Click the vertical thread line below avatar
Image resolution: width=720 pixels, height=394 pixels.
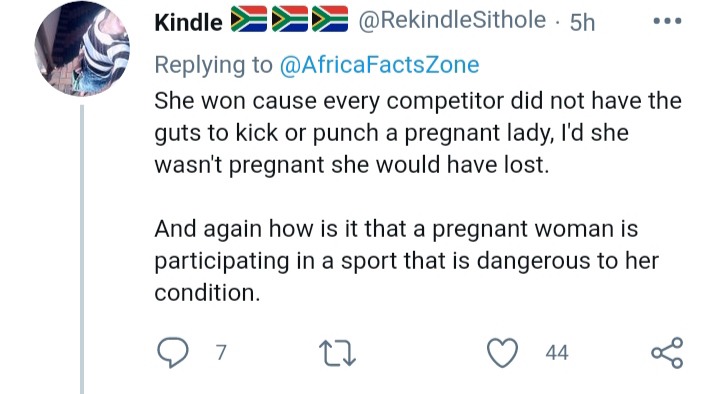tap(82, 249)
